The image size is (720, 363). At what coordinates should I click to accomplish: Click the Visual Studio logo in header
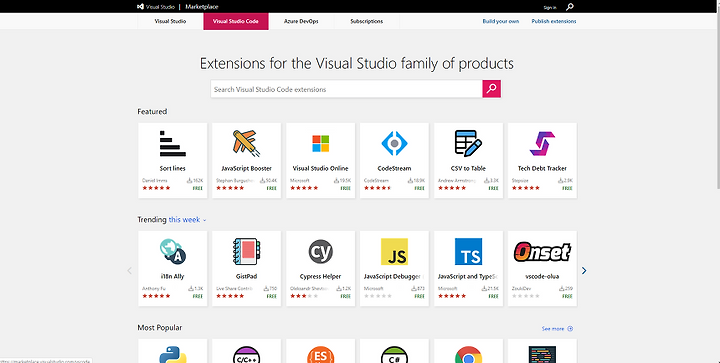(x=141, y=7)
